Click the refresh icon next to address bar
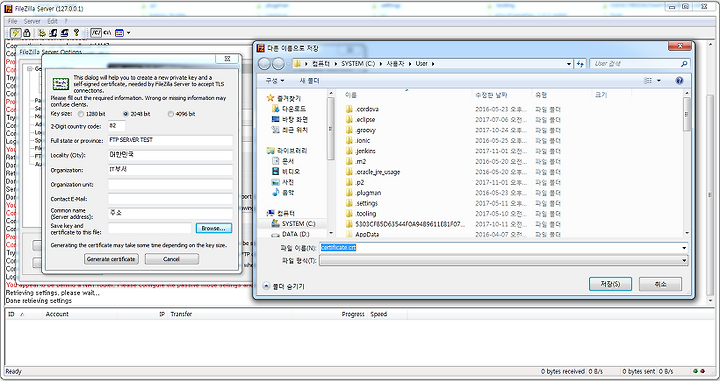This screenshot has height=381, width=720. (x=580, y=64)
